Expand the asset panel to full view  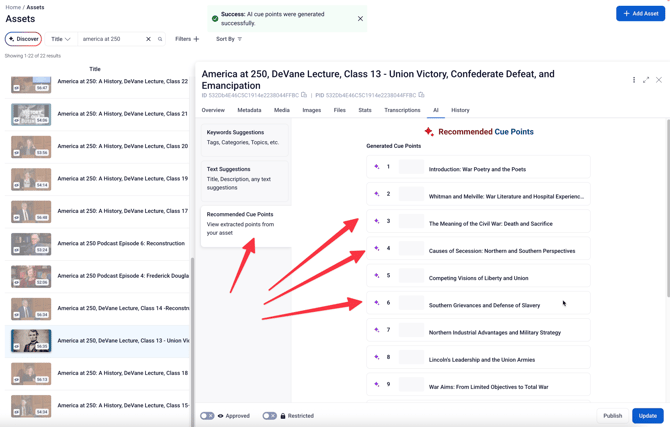tap(646, 80)
